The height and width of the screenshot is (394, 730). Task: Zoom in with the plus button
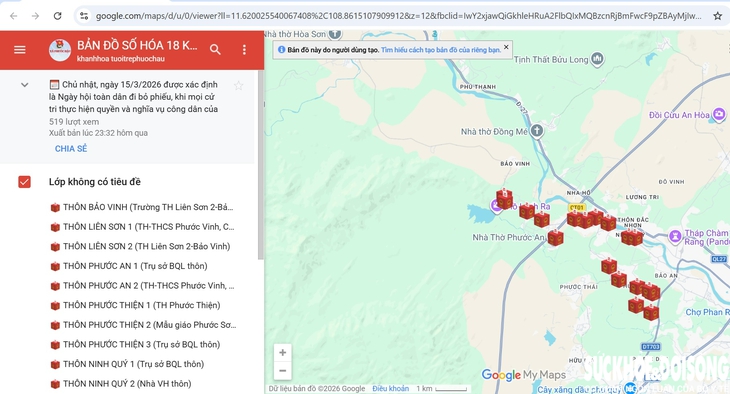(283, 353)
